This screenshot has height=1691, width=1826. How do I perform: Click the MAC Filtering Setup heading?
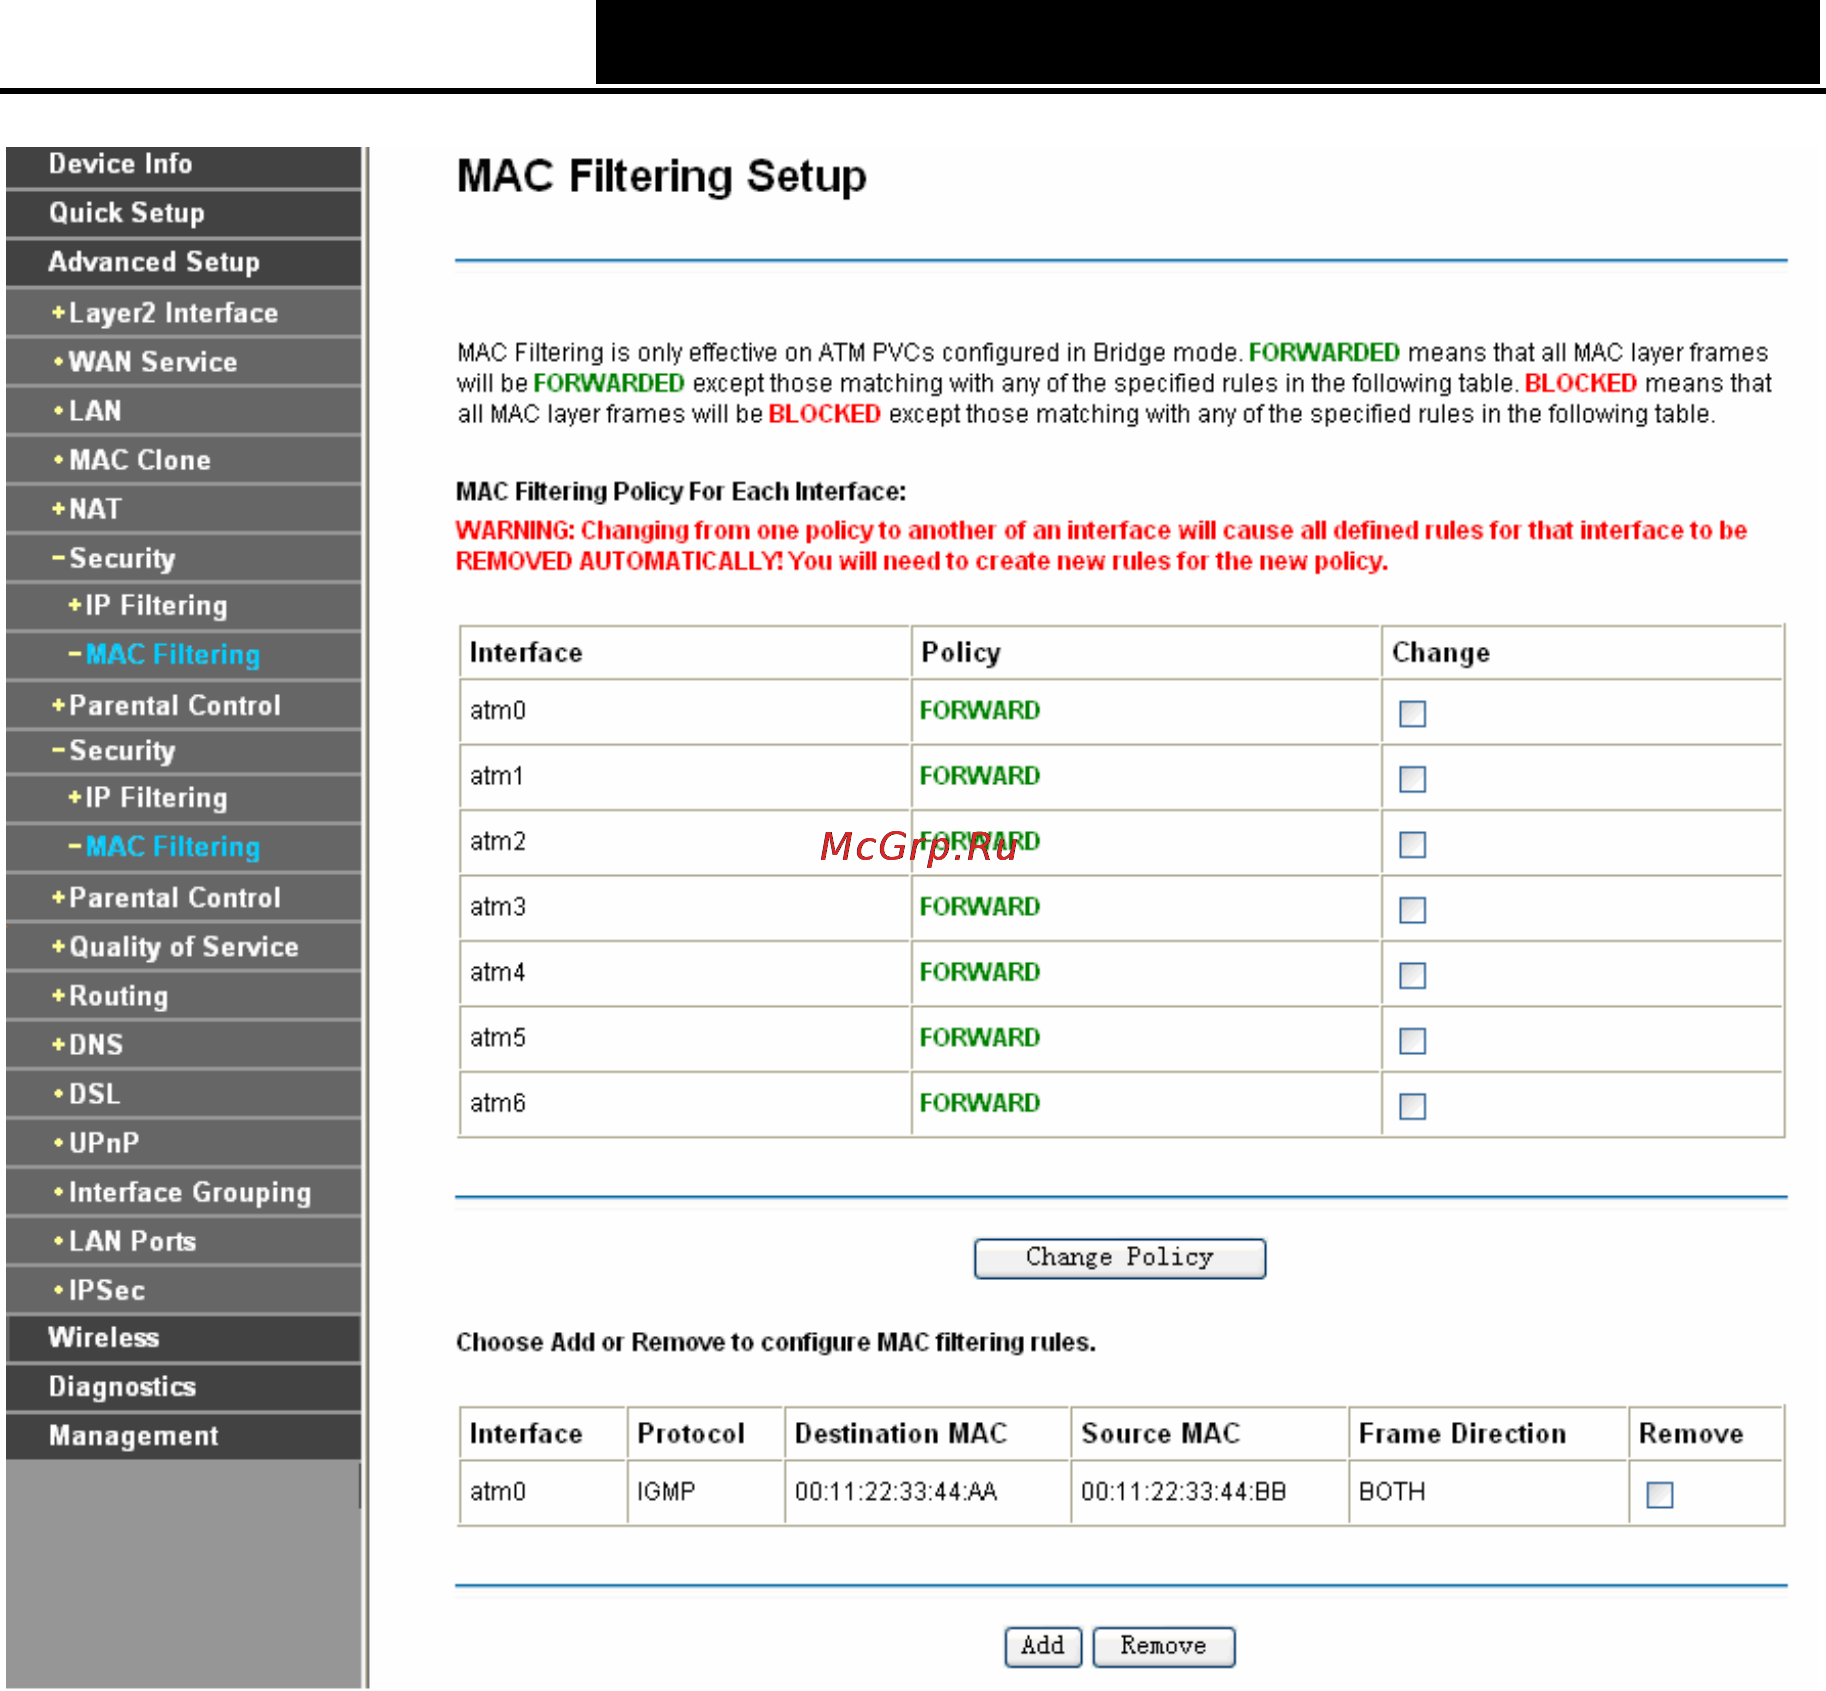coord(661,177)
